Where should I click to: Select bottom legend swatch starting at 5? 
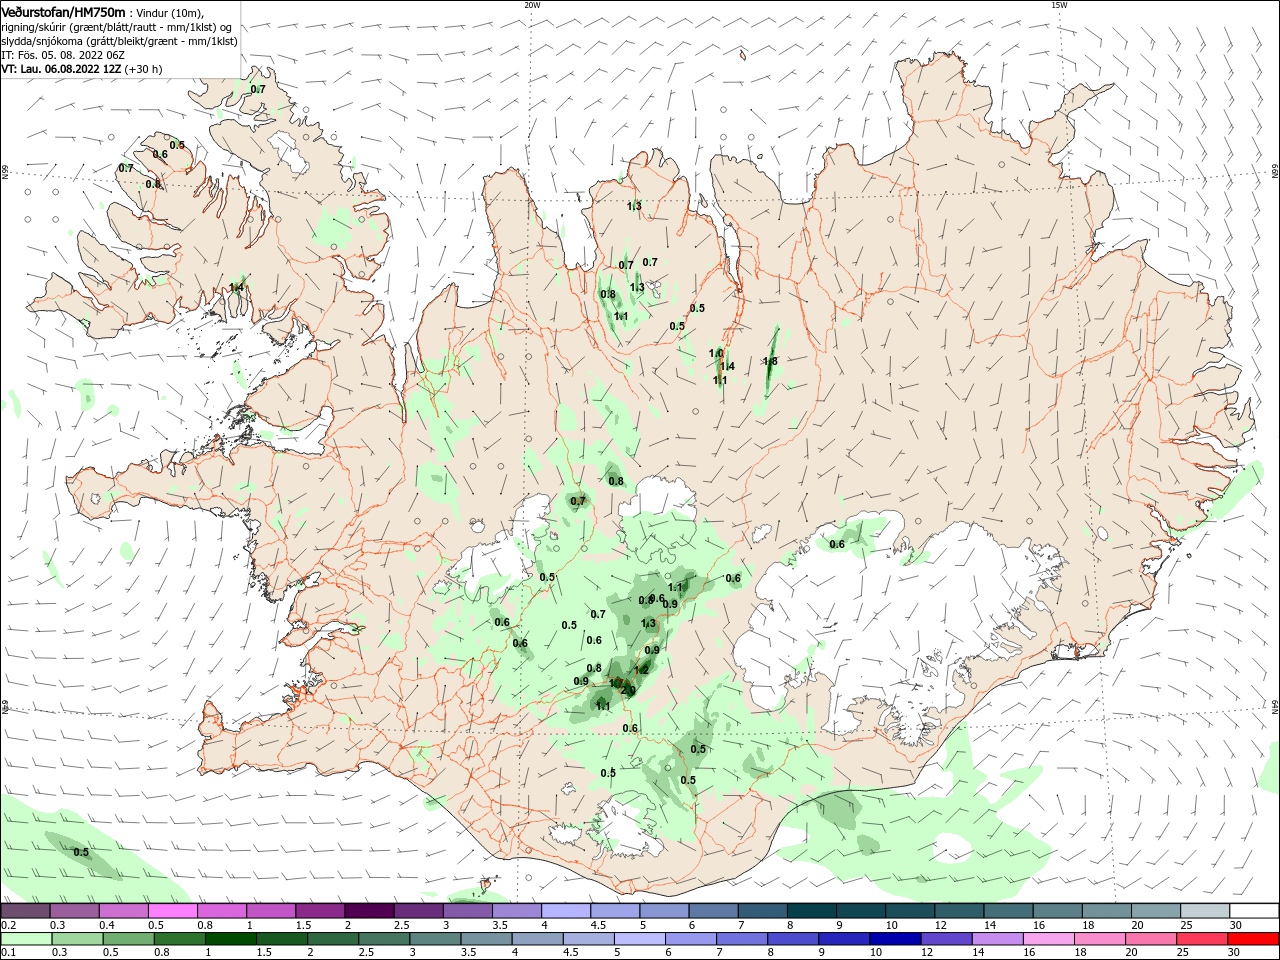(640, 939)
